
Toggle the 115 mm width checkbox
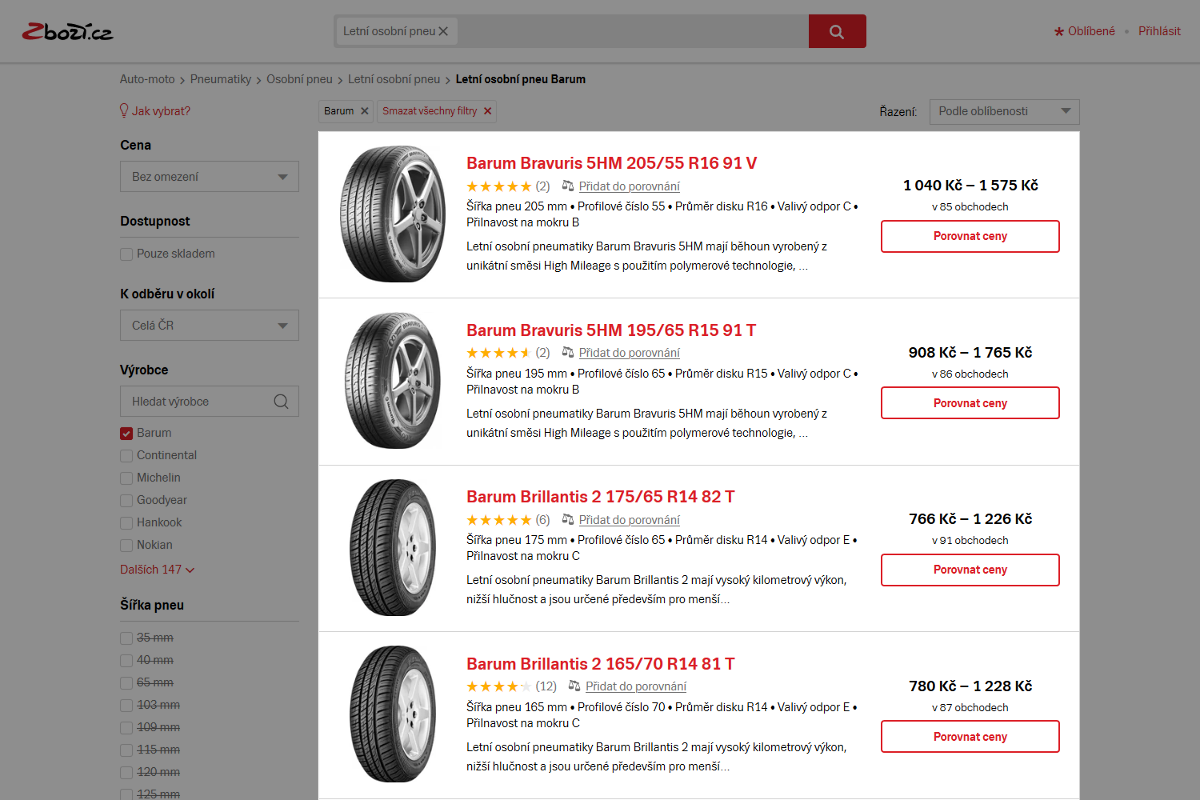click(x=126, y=750)
